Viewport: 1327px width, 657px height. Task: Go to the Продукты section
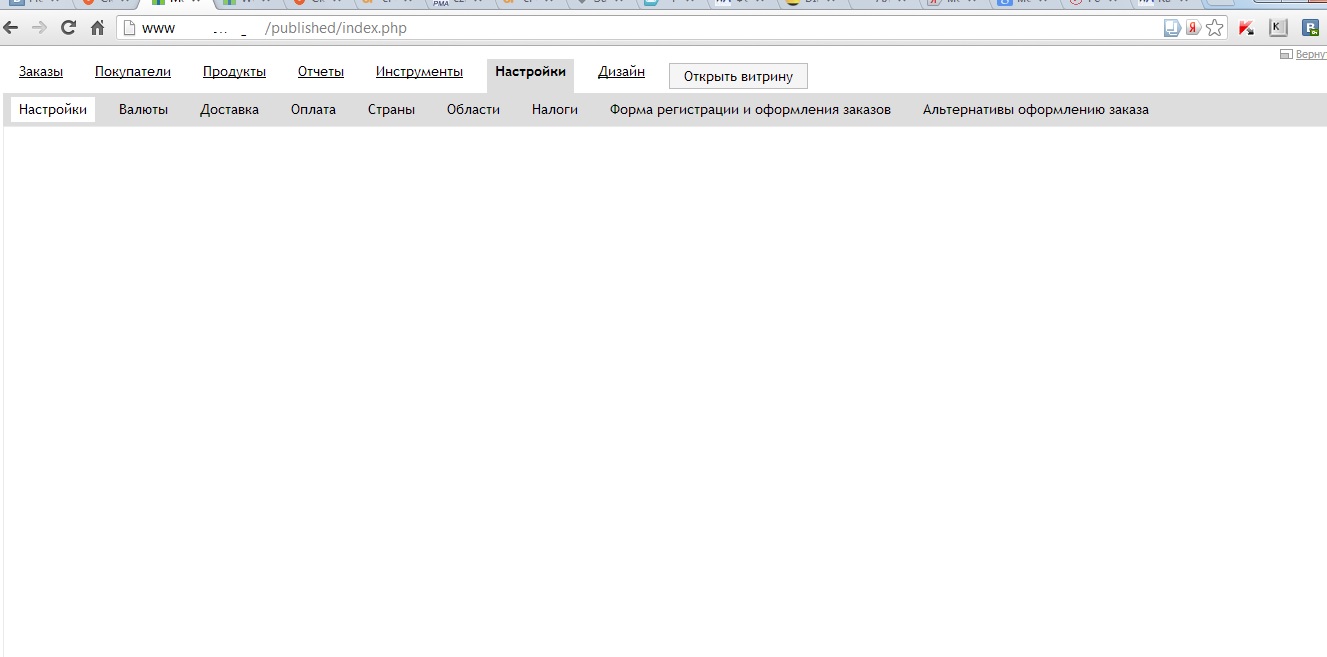coord(234,72)
